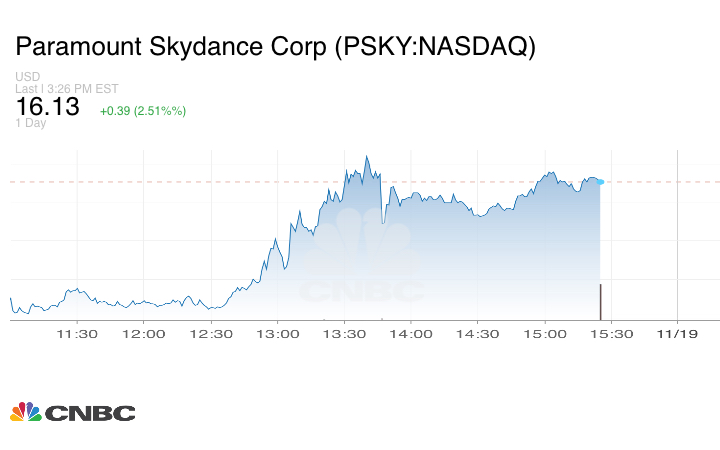Click the 14:30 time axis label
Screen dimensions: 720x450
[x=477, y=334]
